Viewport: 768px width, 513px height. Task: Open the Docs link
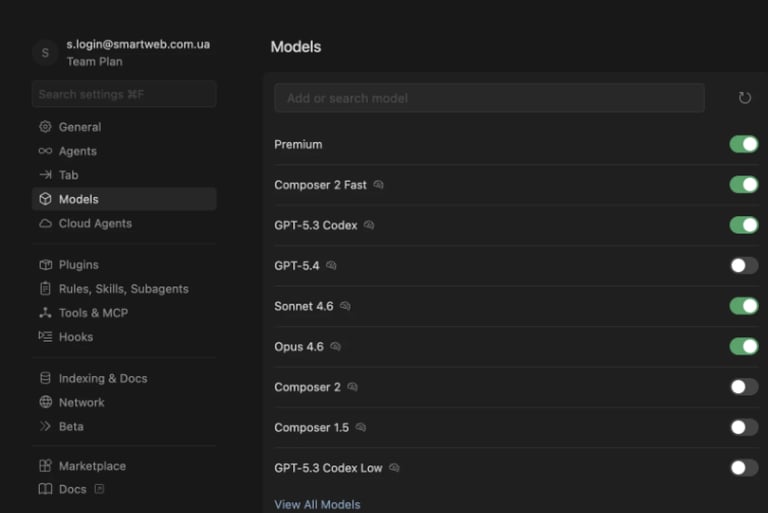click(124, 489)
